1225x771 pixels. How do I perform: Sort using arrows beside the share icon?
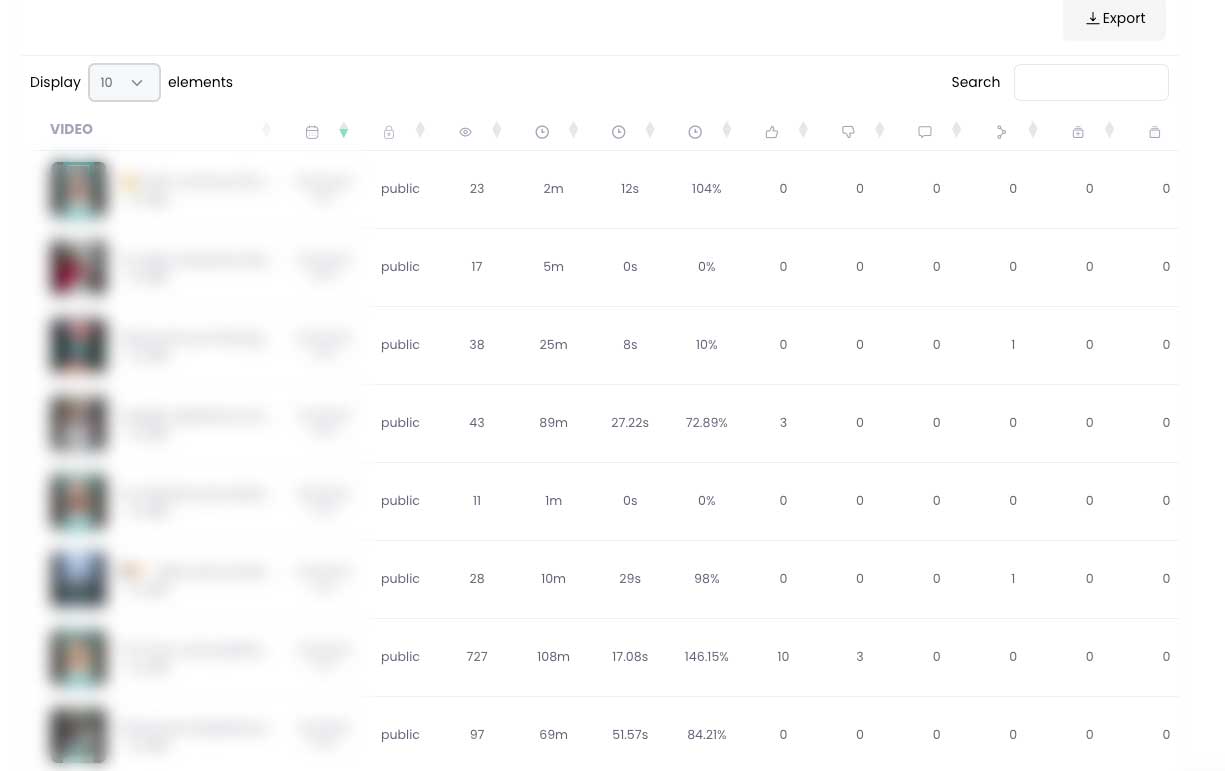(1033, 130)
